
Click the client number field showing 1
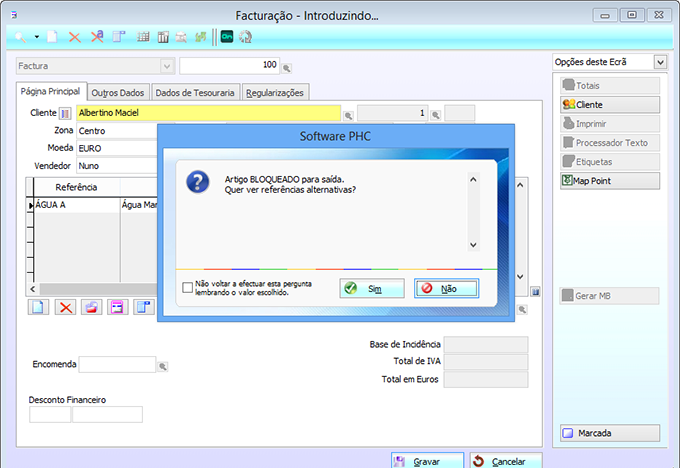point(392,113)
